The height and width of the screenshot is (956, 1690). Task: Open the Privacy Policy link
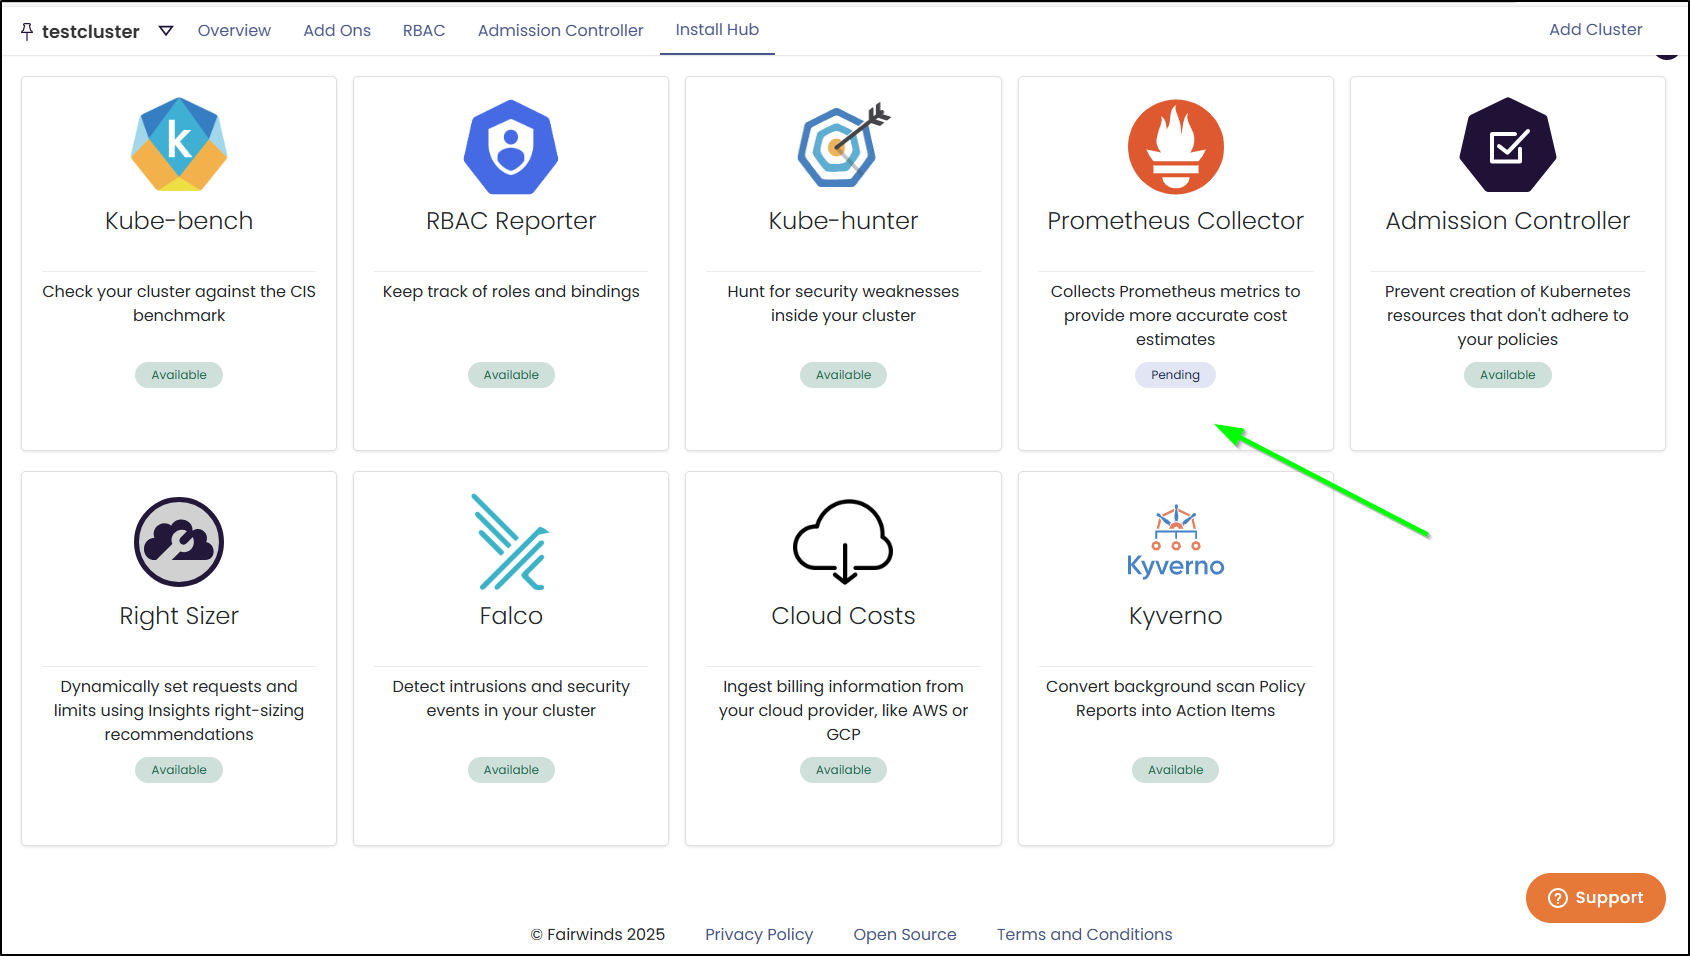tap(759, 934)
